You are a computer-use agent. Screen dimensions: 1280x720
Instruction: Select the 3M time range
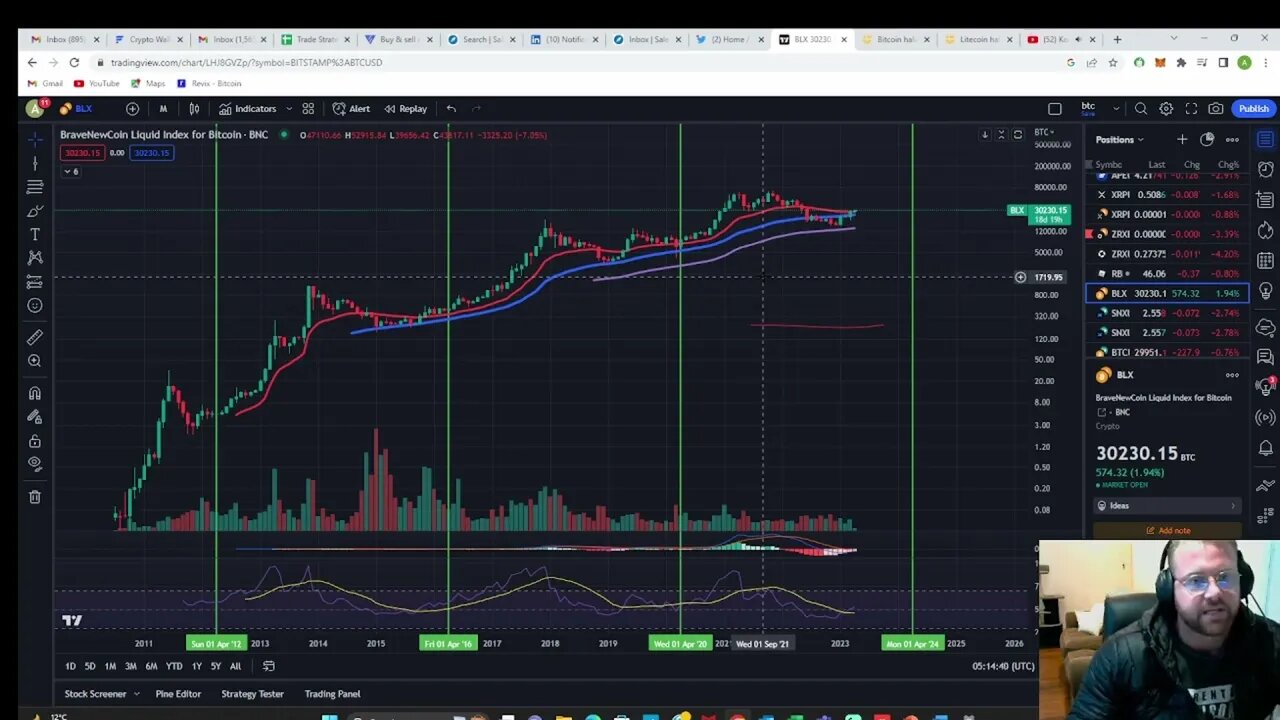tap(131, 667)
